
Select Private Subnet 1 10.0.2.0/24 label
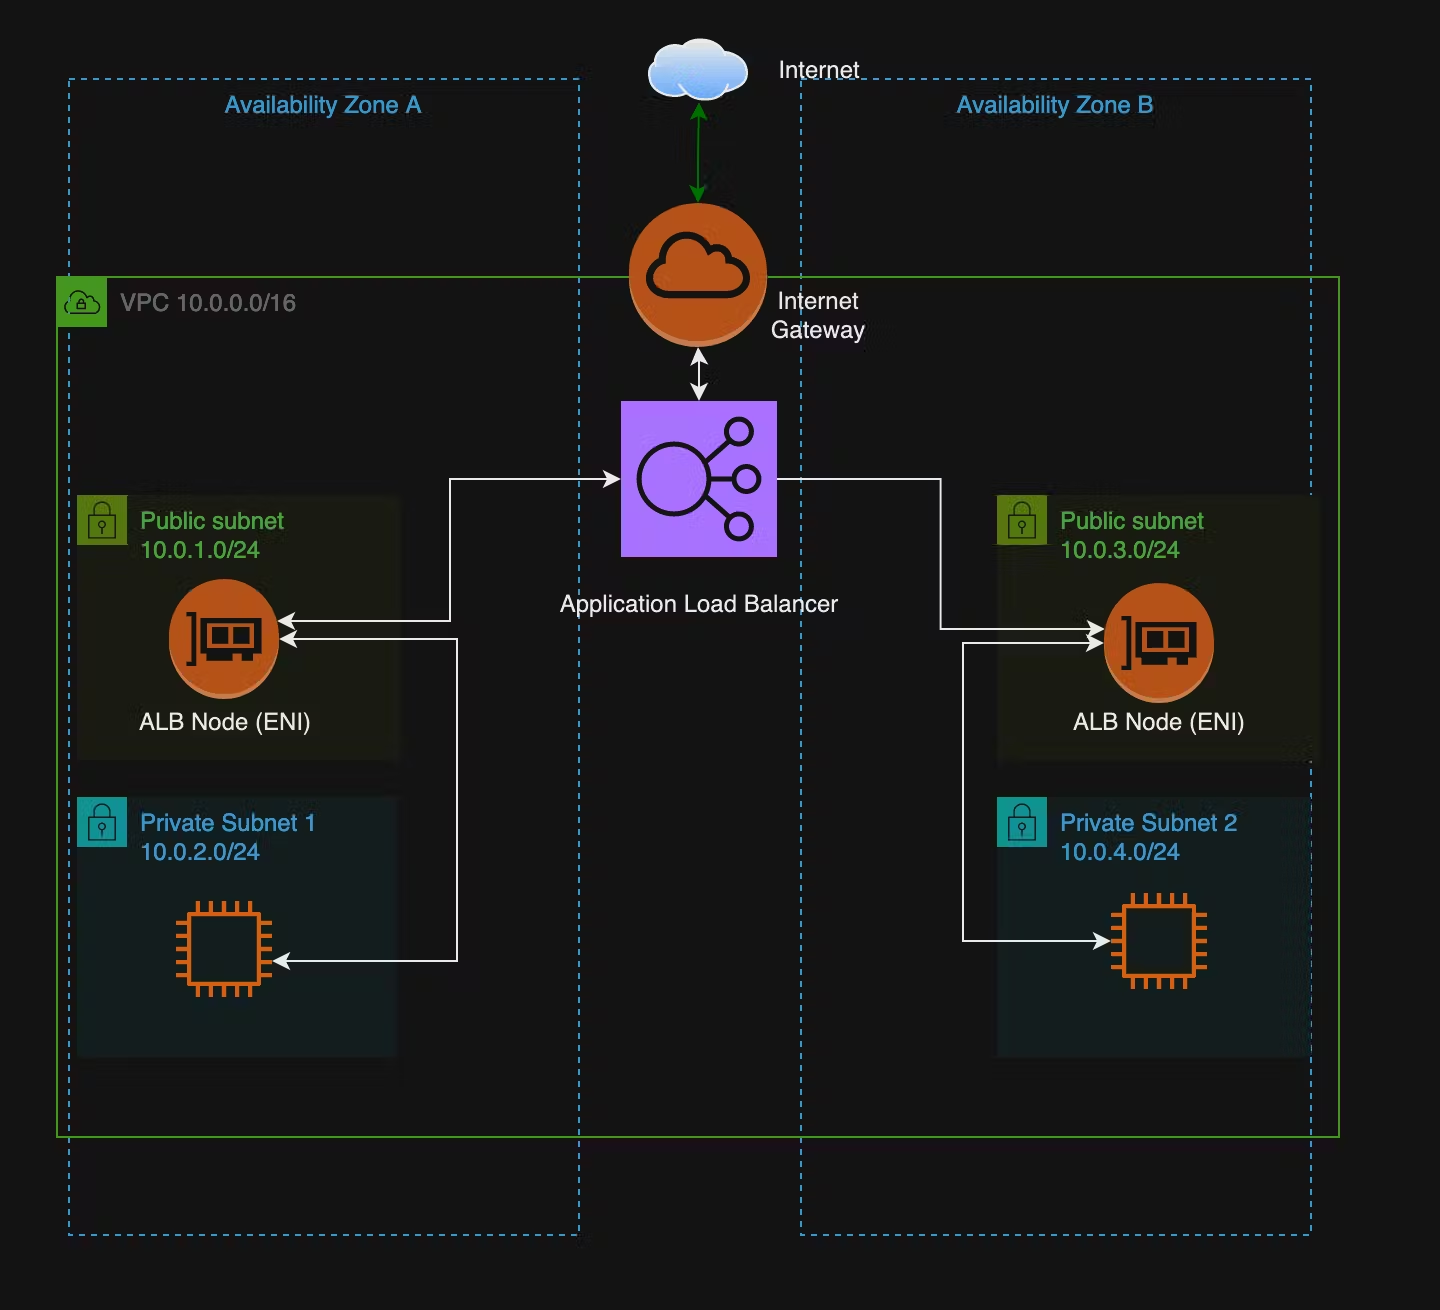pos(228,837)
